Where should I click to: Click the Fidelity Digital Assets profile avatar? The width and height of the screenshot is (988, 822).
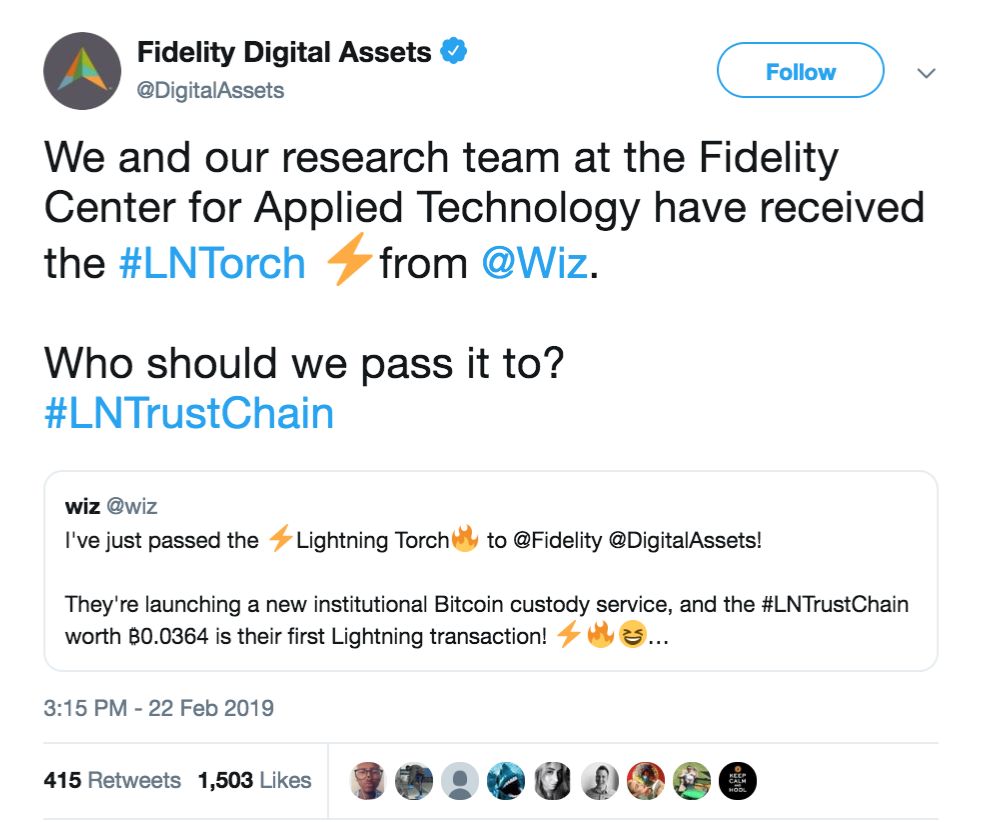(82, 71)
